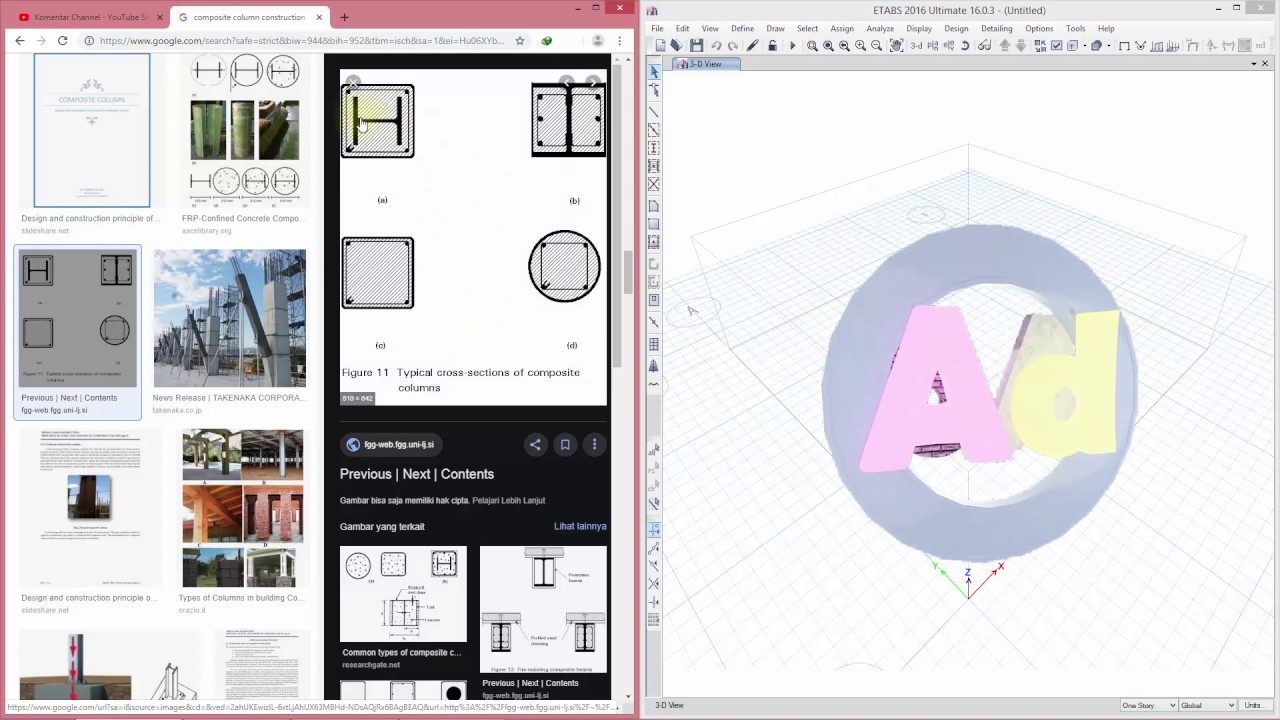This screenshot has width=1280, height=720.
Task: Open the Assign menu in ETABS
Action: (842, 28)
